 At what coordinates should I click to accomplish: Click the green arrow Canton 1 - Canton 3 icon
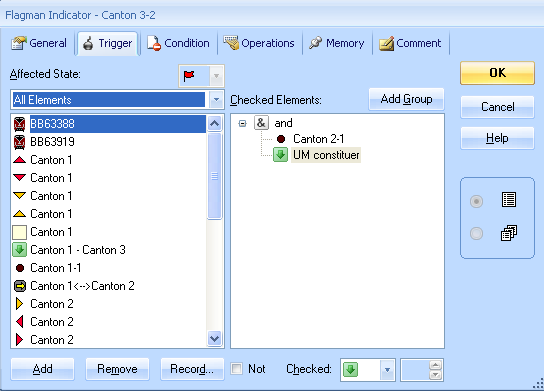click(x=19, y=250)
